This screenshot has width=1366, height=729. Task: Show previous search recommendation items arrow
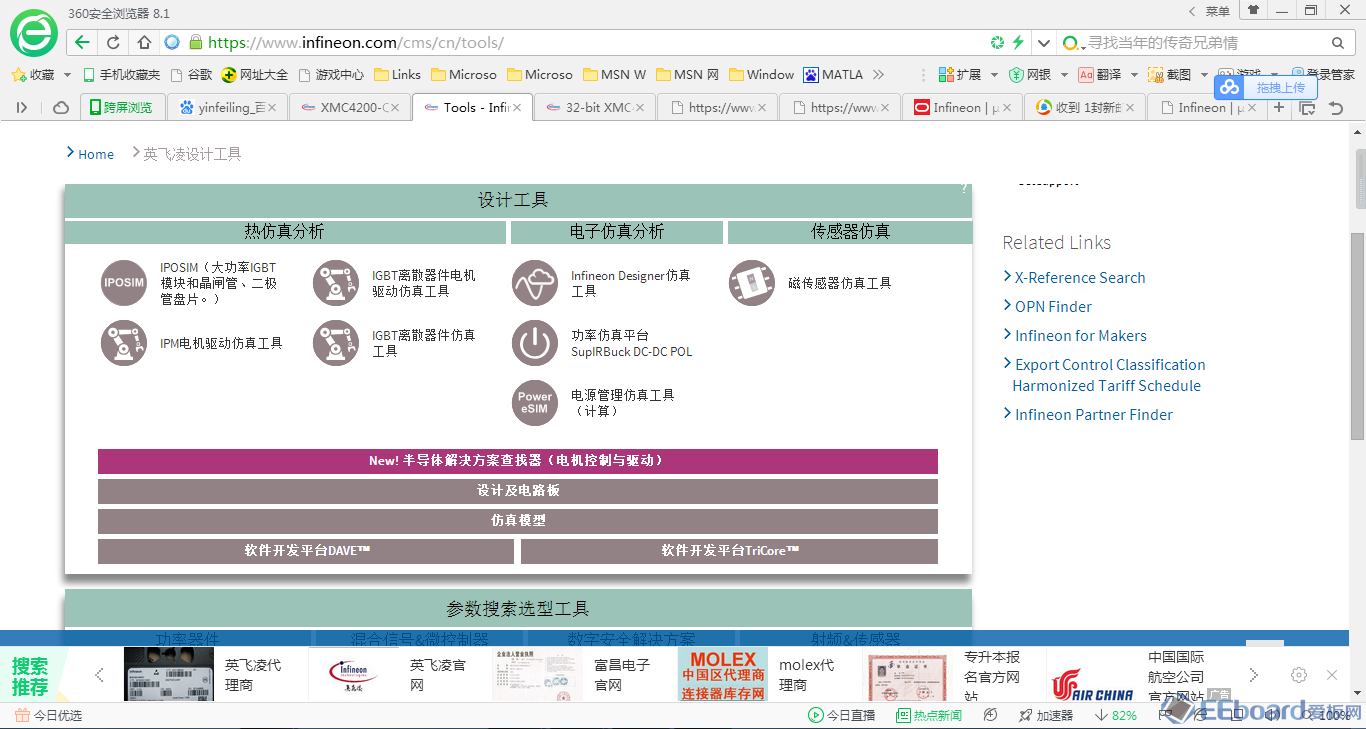(99, 675)
